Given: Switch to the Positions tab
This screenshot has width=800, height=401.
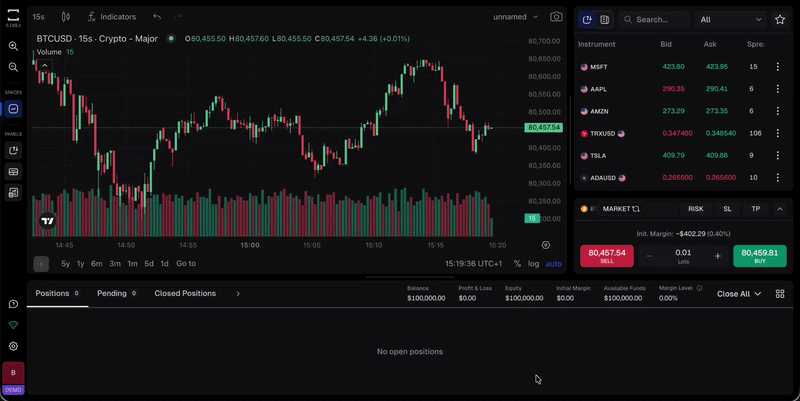Looking at the screenshot, I should click(57, 293).
